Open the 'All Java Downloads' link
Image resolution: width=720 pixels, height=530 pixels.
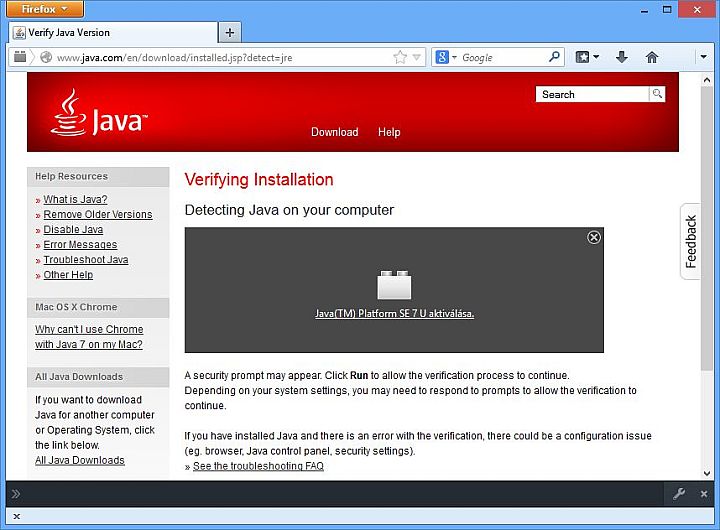tap(80, 460)
